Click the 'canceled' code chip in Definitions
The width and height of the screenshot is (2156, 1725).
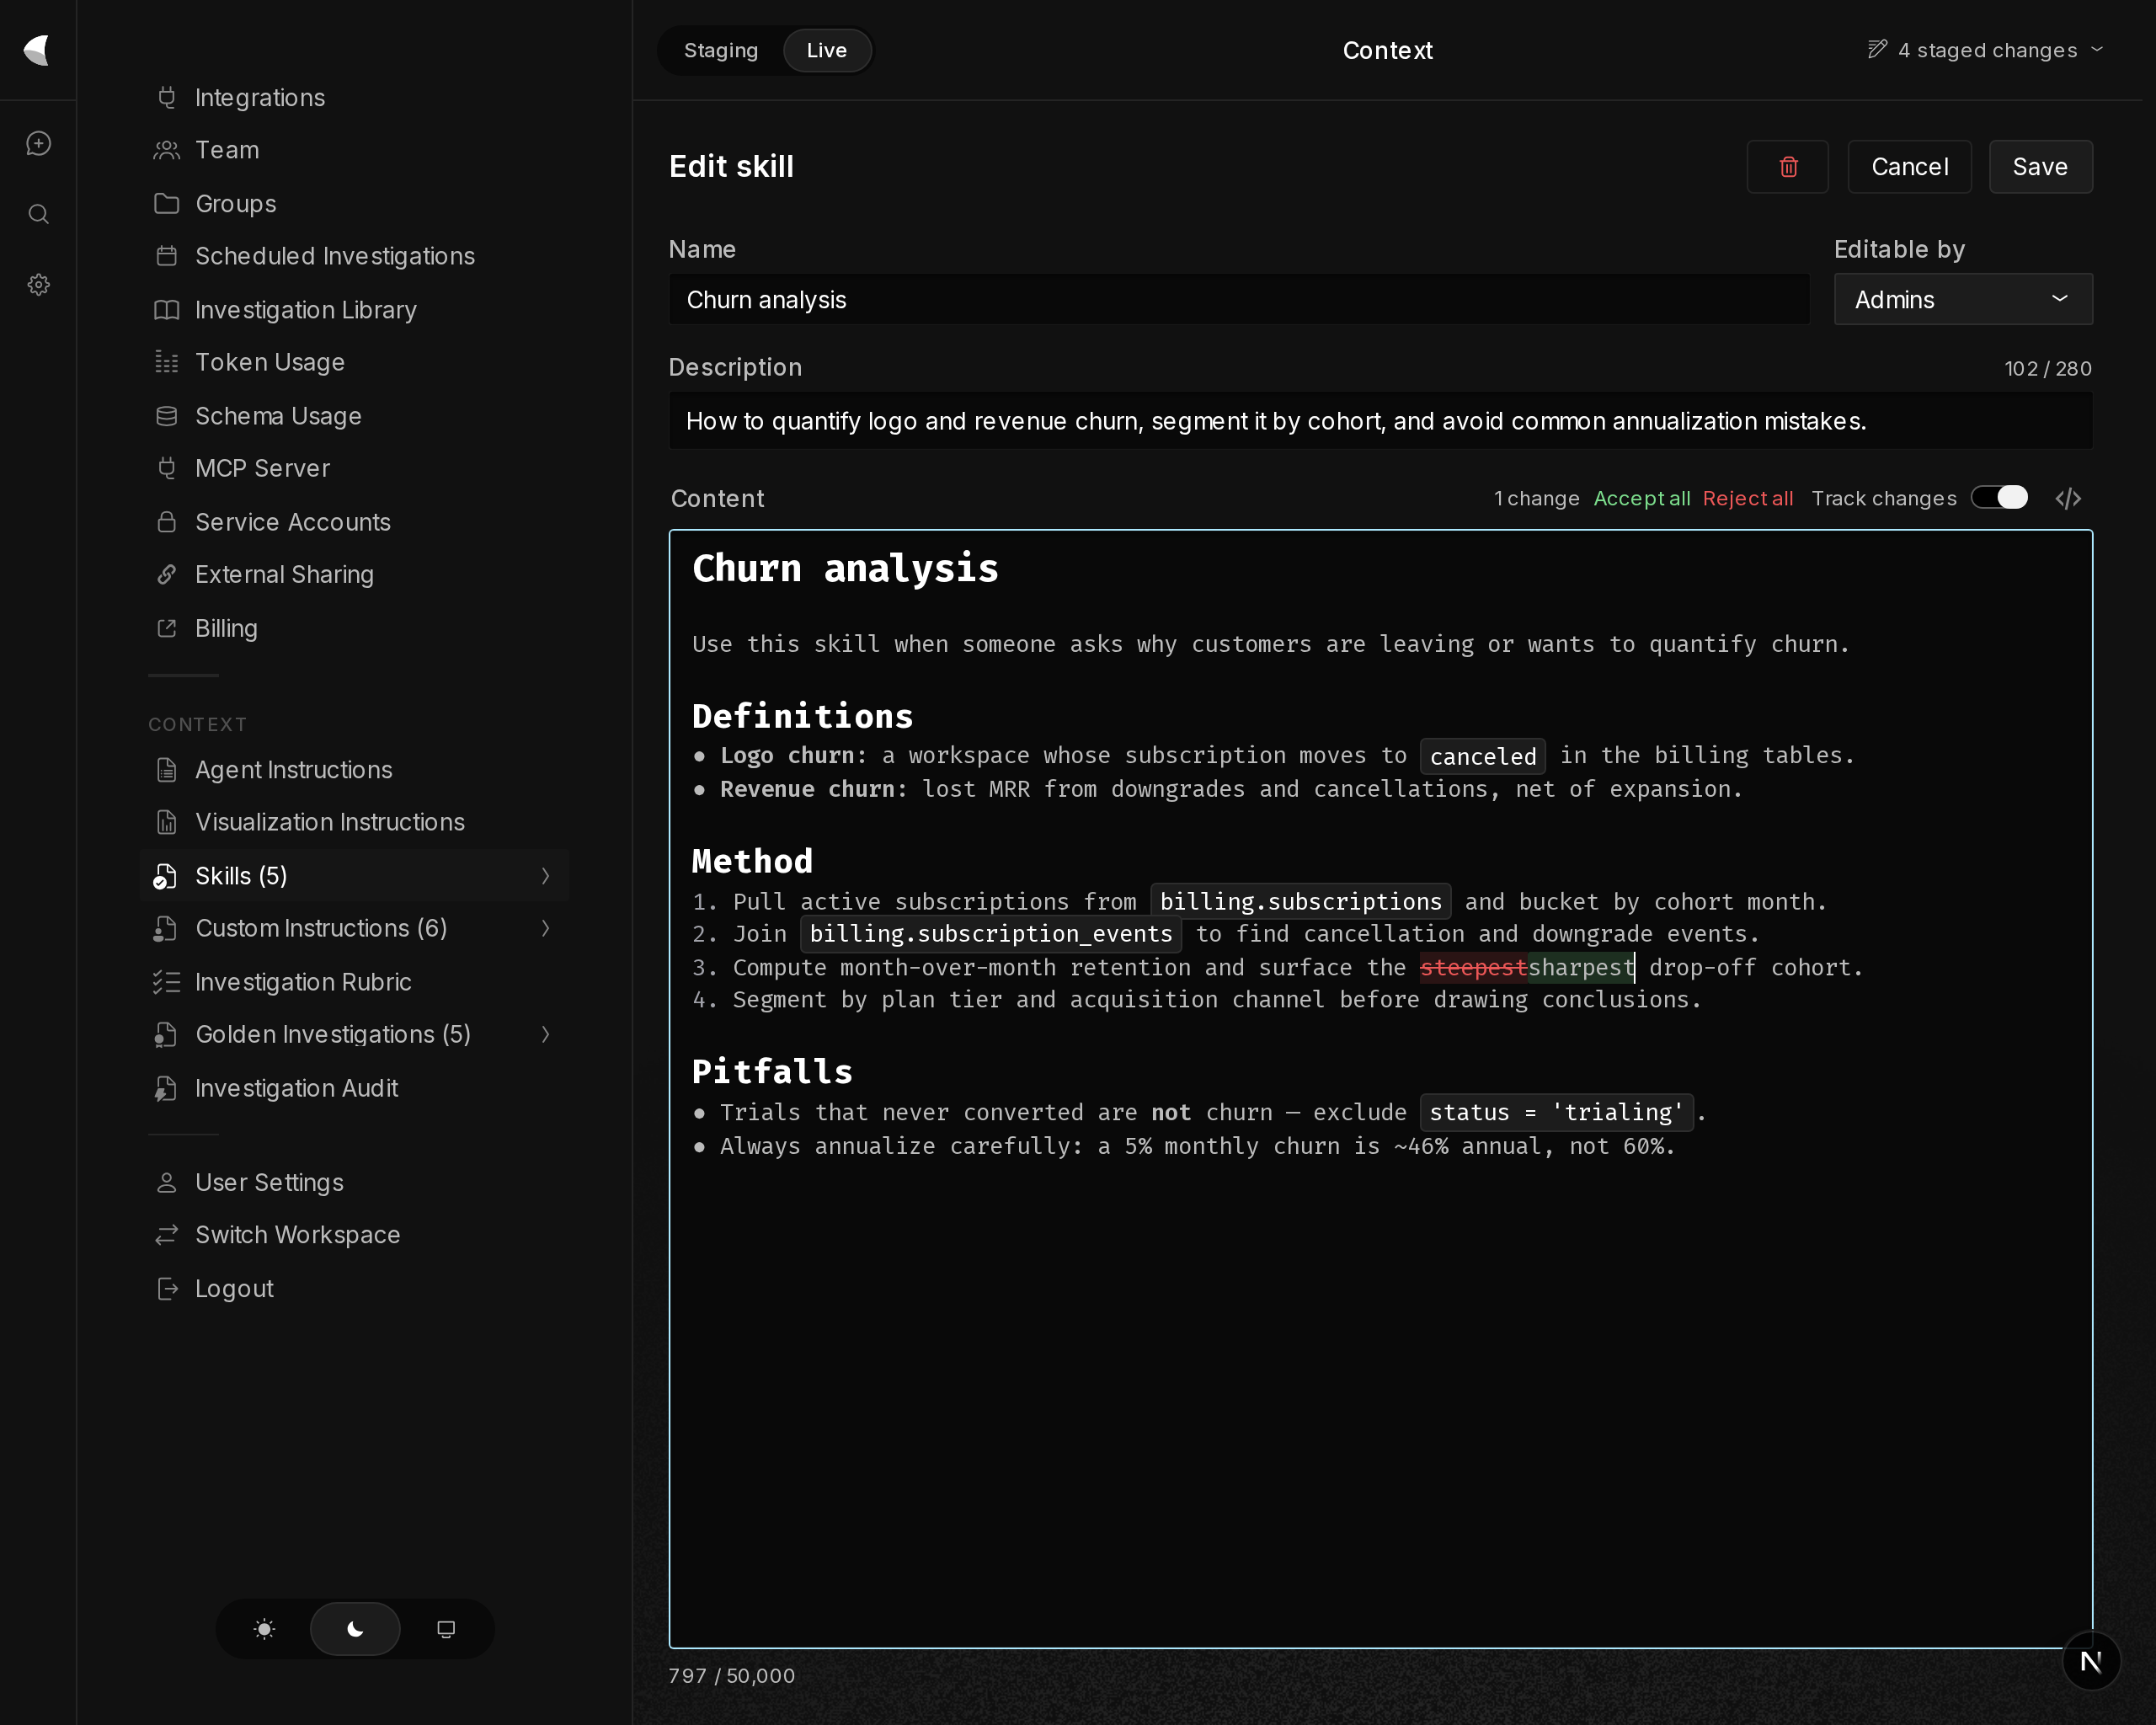1482,756
